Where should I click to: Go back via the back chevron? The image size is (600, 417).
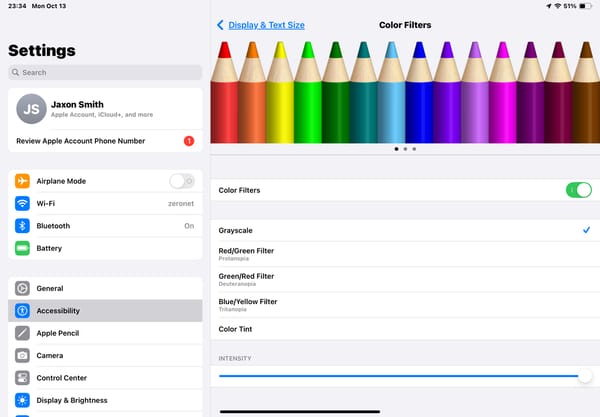point(220,25)
